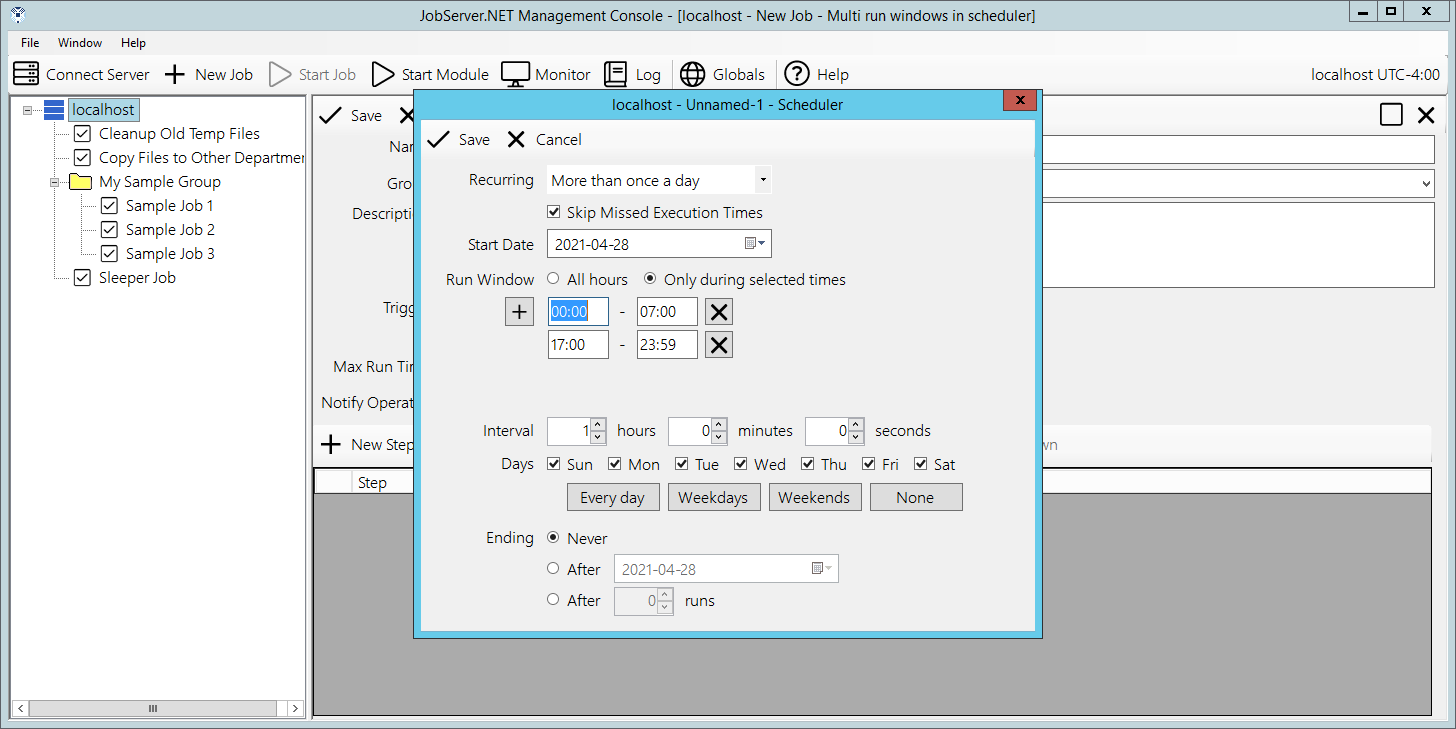The width and height of the screenshot is (1456, 729).
Task: Add a new run window time range
Action: coord(519,311)
